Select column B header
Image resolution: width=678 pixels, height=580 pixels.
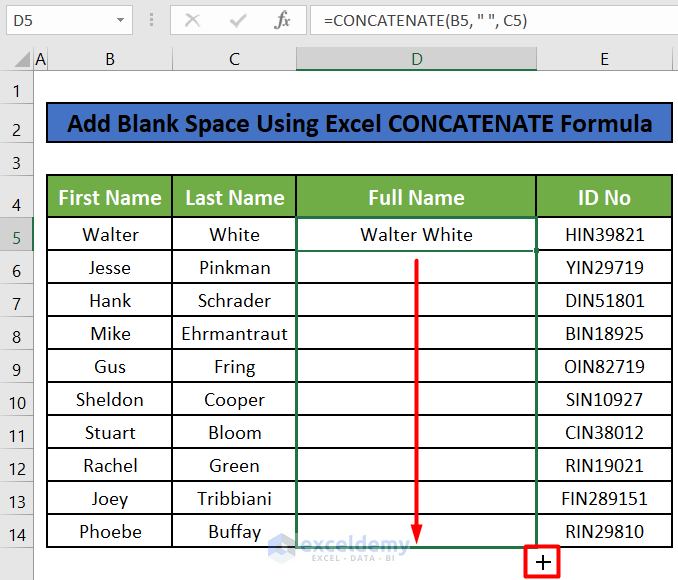[x=110, y=59]
